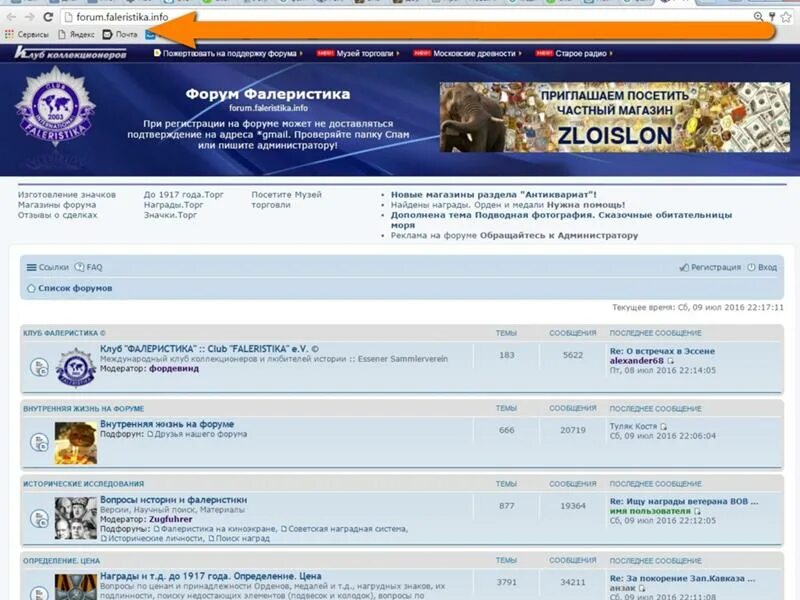The height and width of the screenshot is (600, 800).
Task: Open Вопросы истории и фалеристики forum
Action: (173, 500)
